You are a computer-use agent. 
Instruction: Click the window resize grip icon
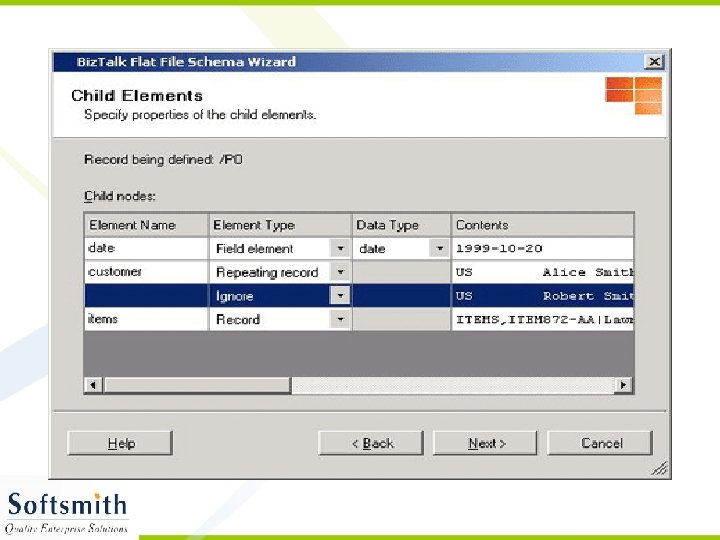coord(660,468)
